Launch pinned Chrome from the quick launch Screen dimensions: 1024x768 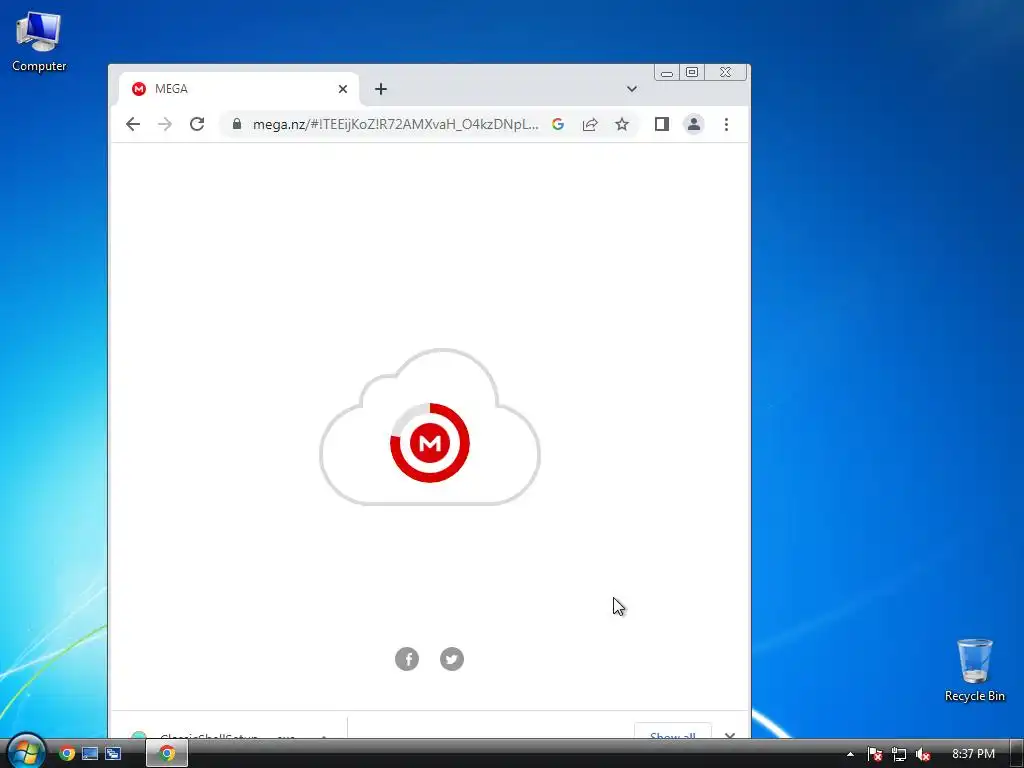click(67, 754)
